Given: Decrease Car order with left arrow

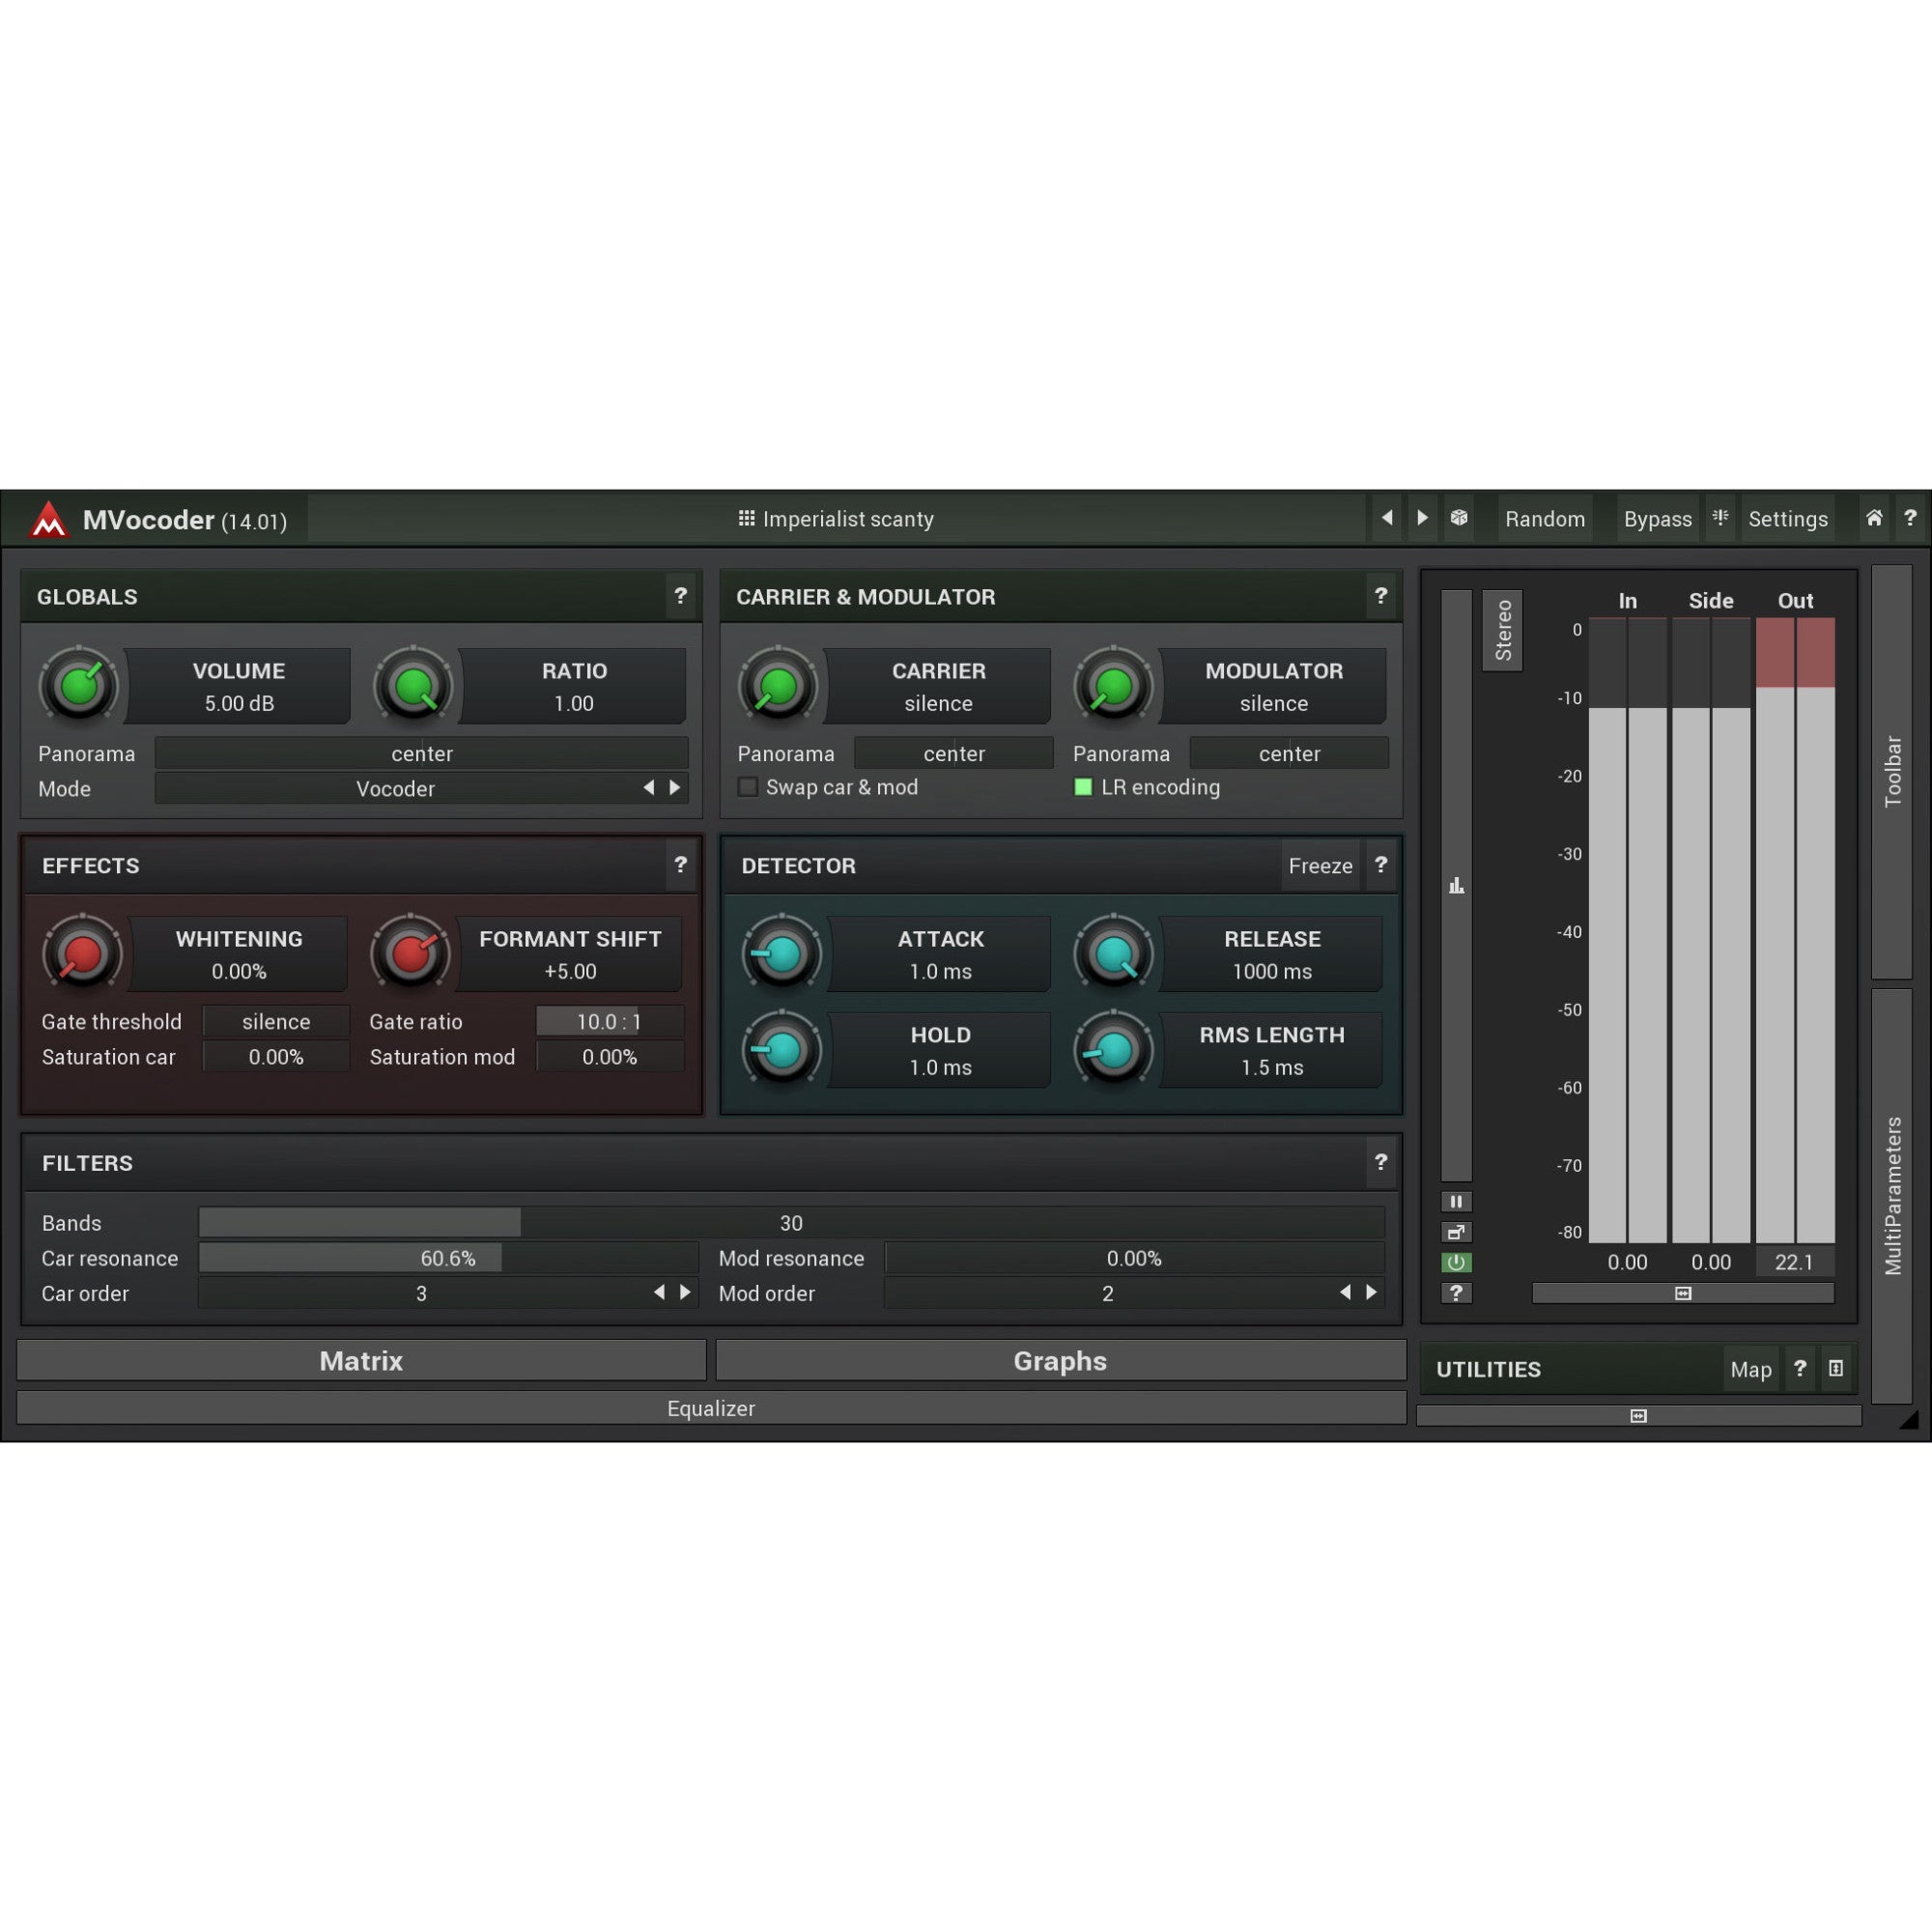Looking at the screenshot, I should (x=659, y=1292).
